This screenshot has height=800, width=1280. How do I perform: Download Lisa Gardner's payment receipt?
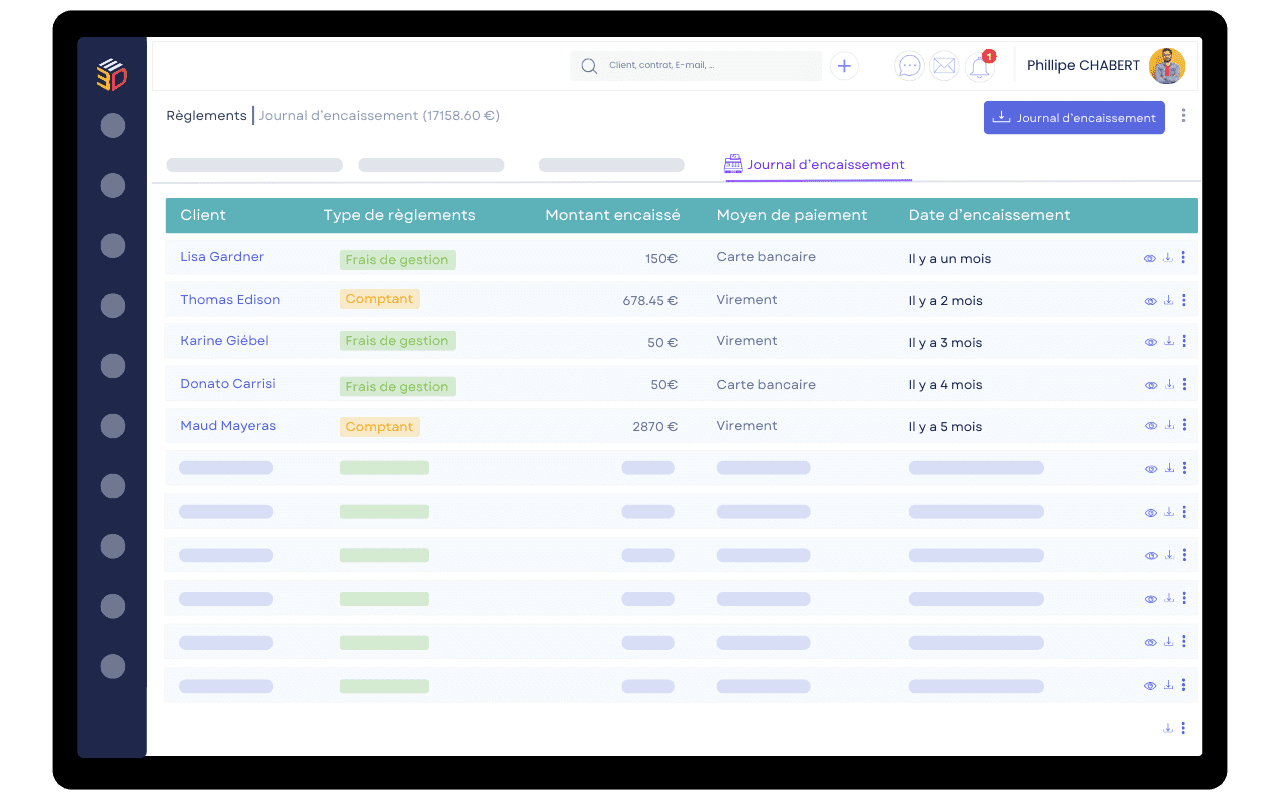[1167, 258]
